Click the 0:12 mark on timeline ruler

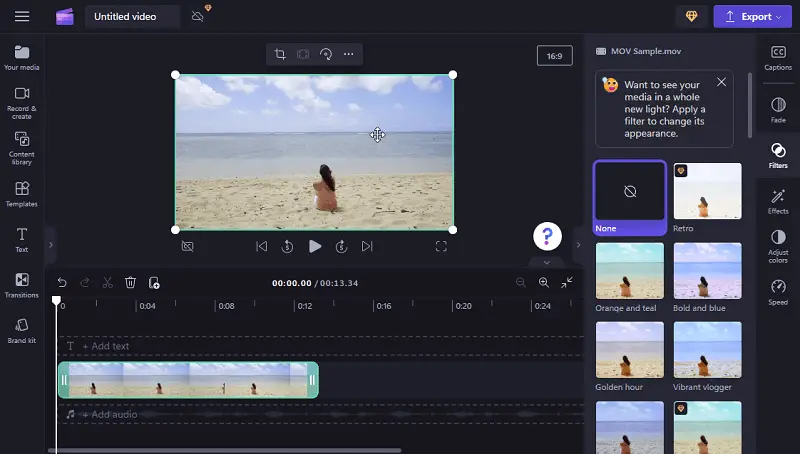[305, 306]
